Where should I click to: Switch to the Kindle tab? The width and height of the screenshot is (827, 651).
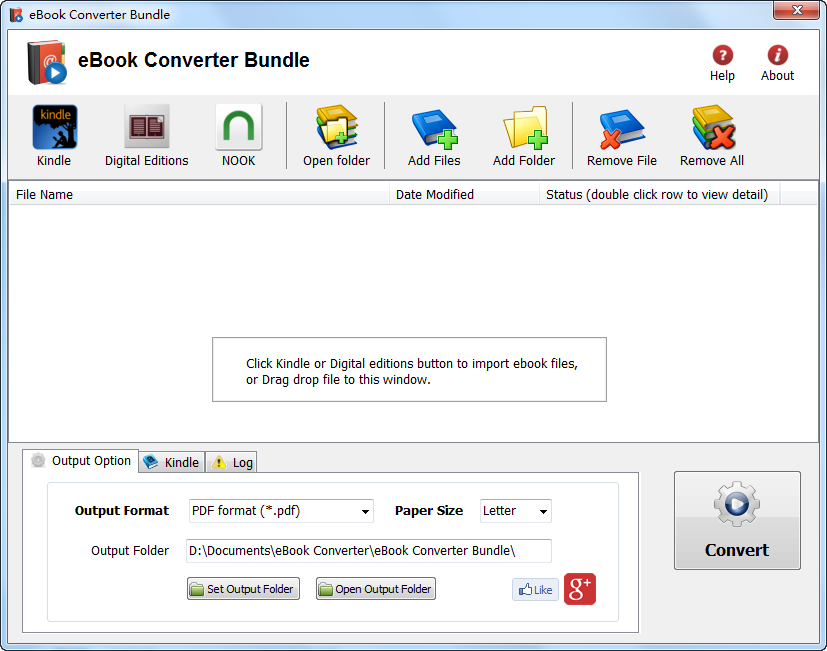point(172,462)
